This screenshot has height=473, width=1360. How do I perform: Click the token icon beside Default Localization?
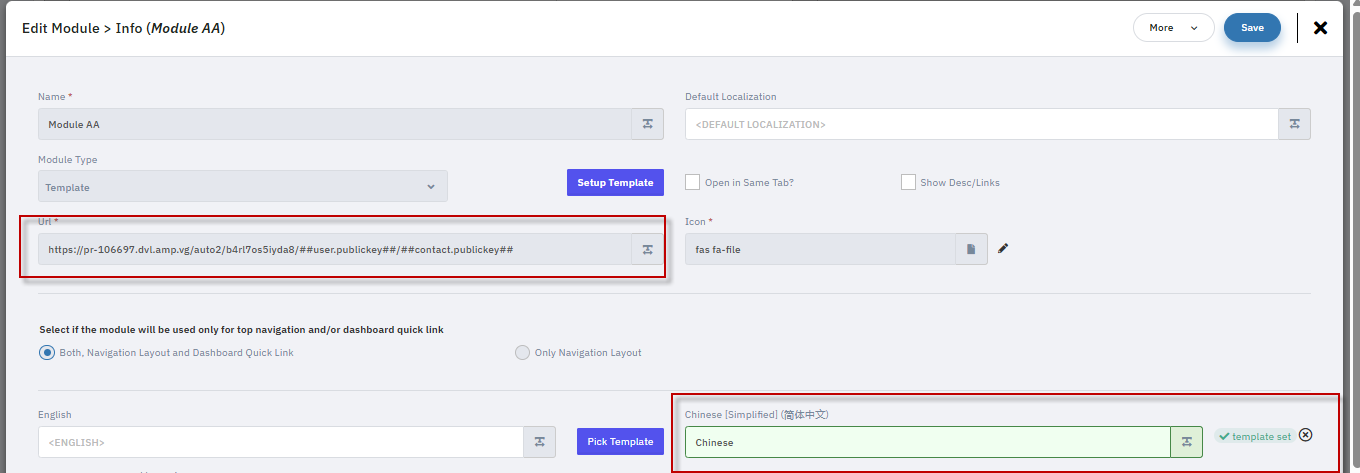pyautogui.click(x=1294, y=124)
